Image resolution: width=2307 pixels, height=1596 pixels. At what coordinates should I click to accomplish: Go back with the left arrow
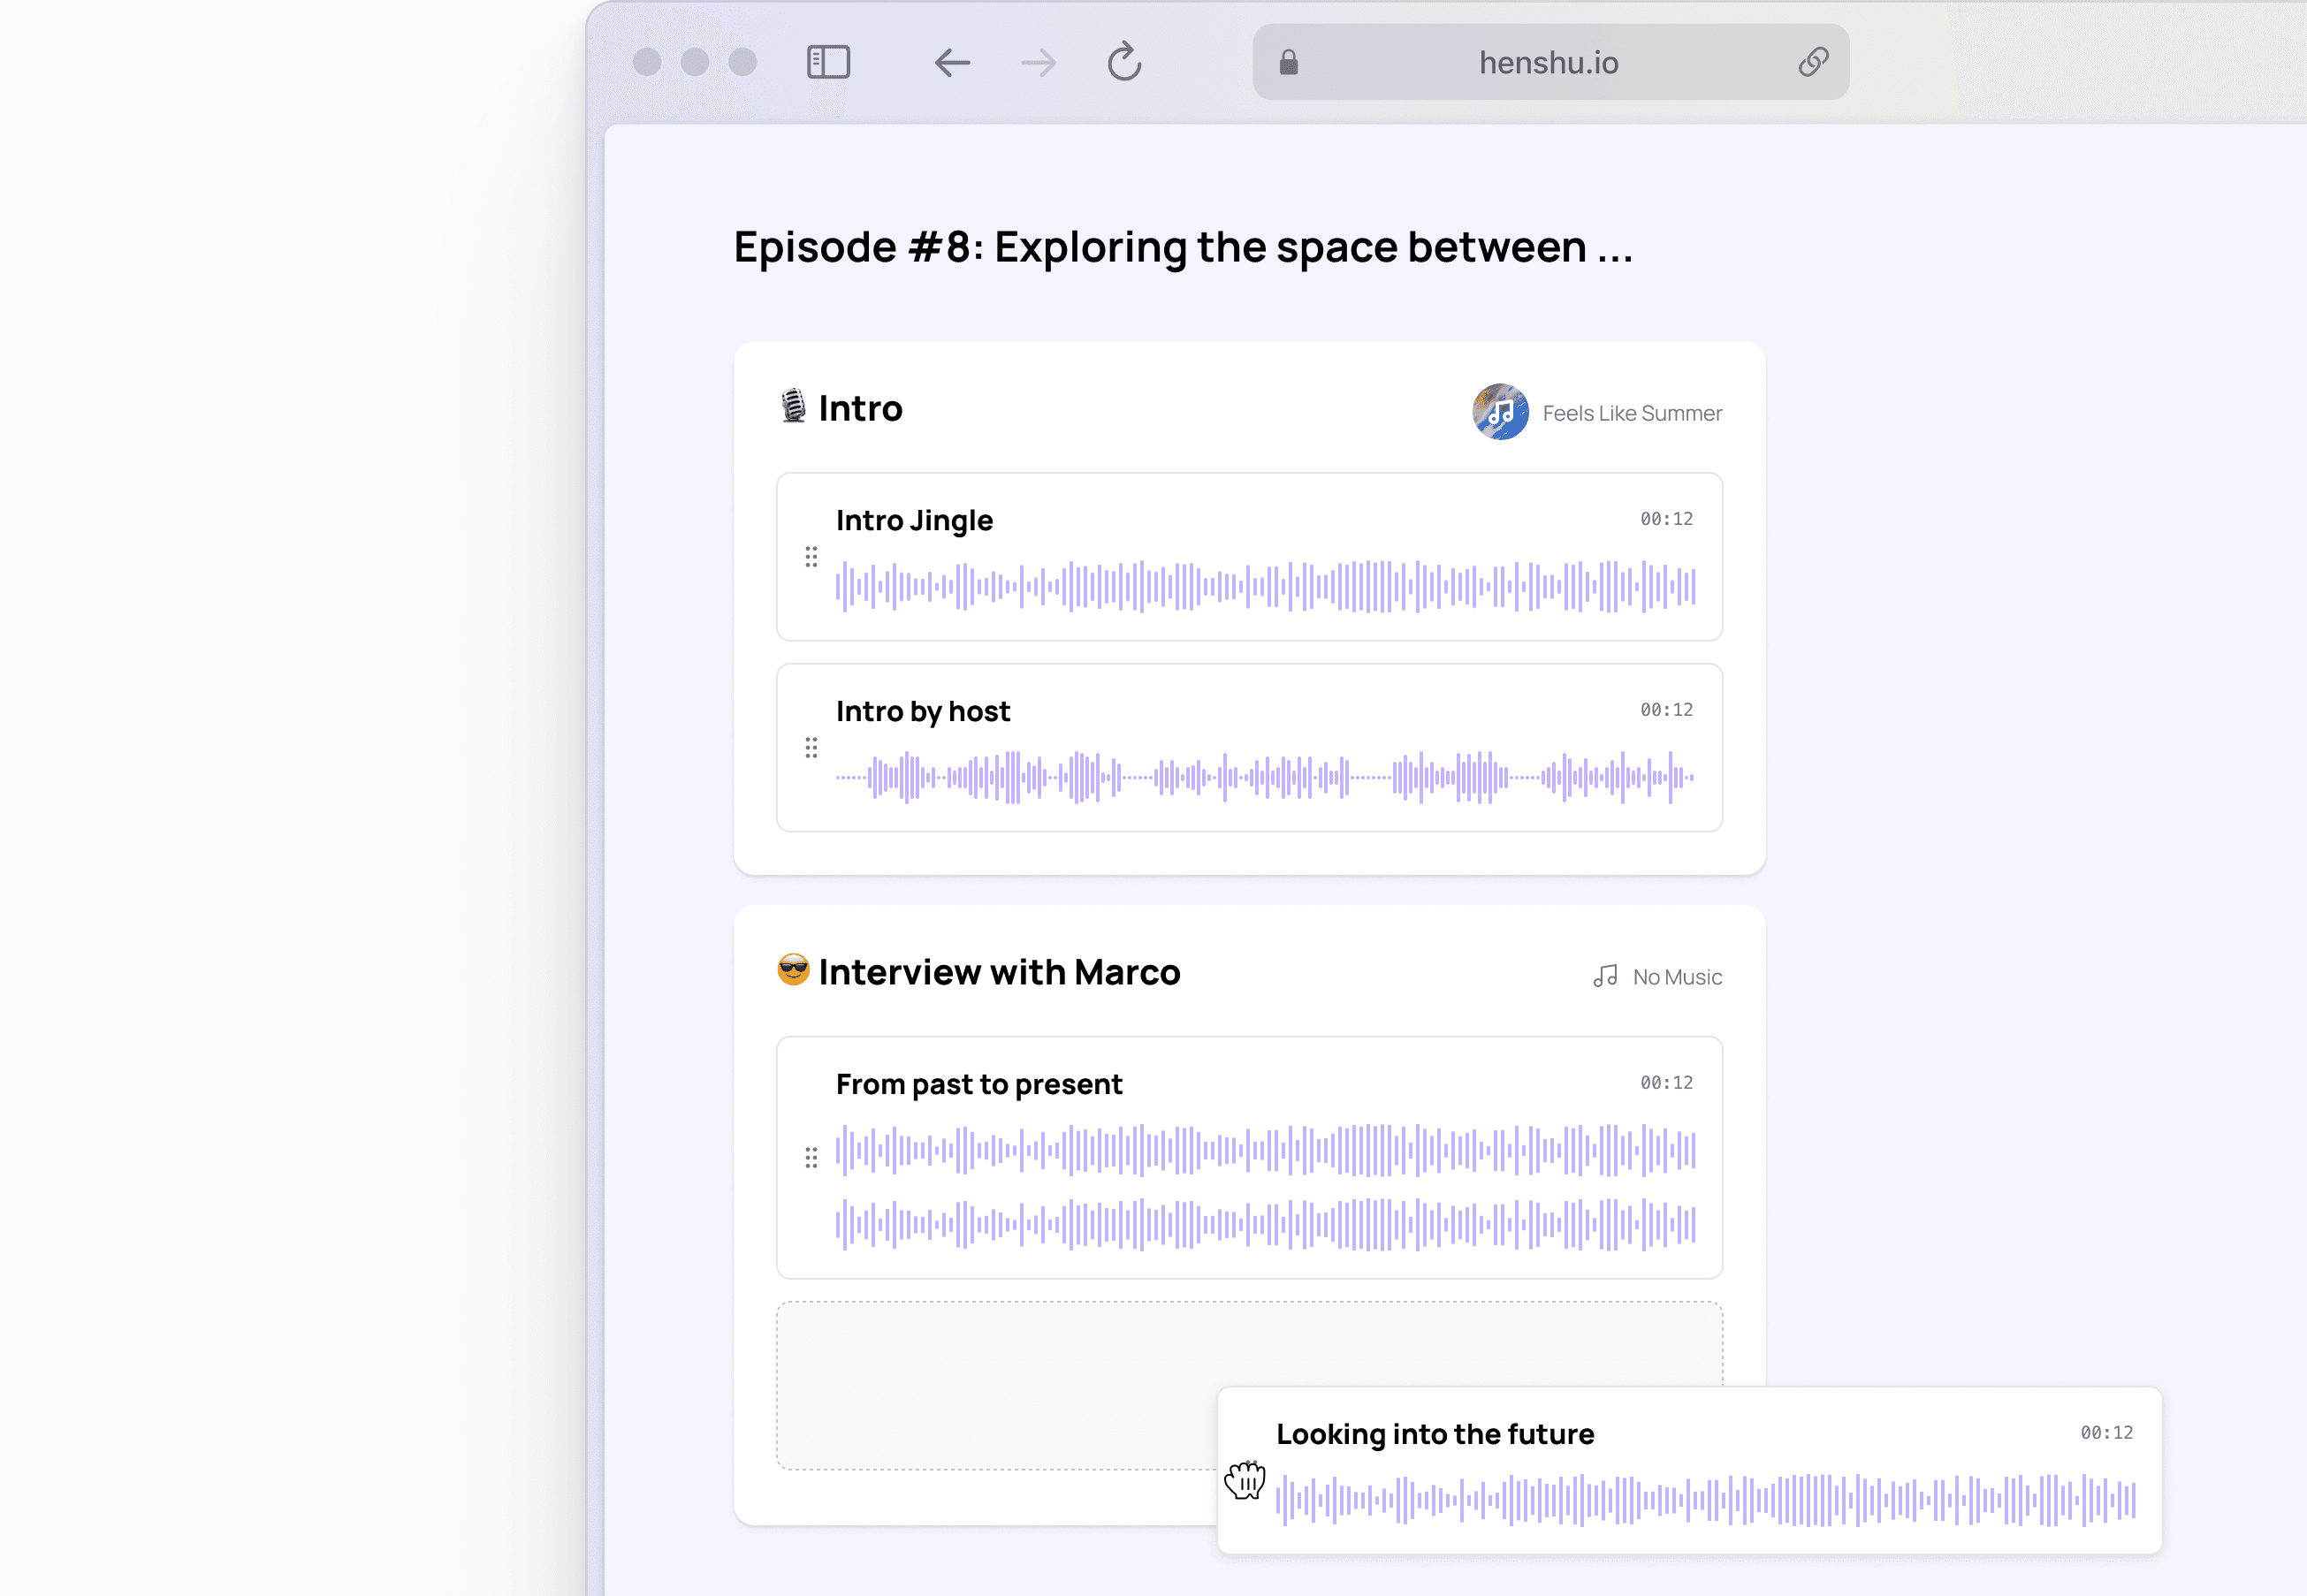[952, 62]
